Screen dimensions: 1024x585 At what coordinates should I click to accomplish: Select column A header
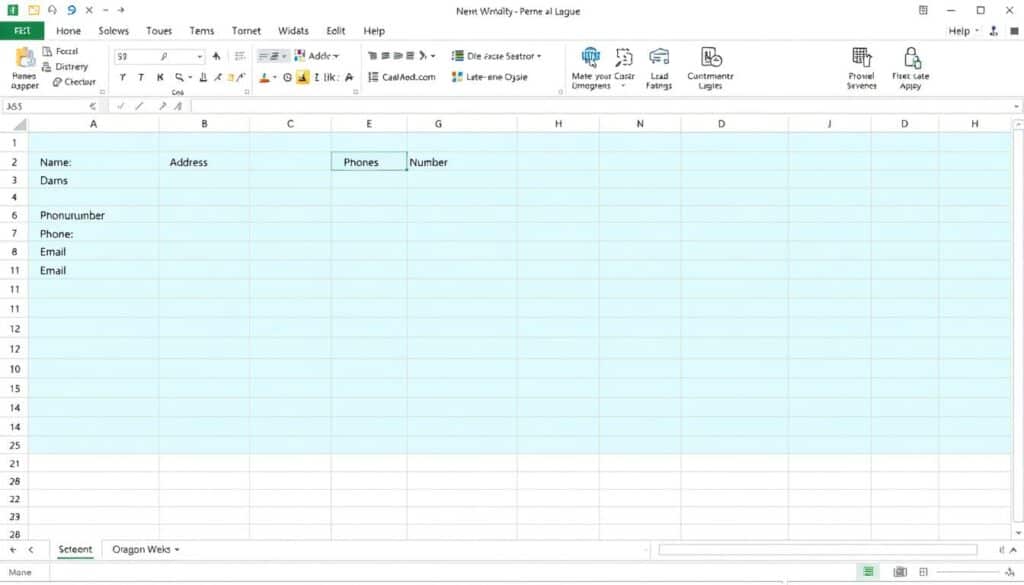point(93,124)
